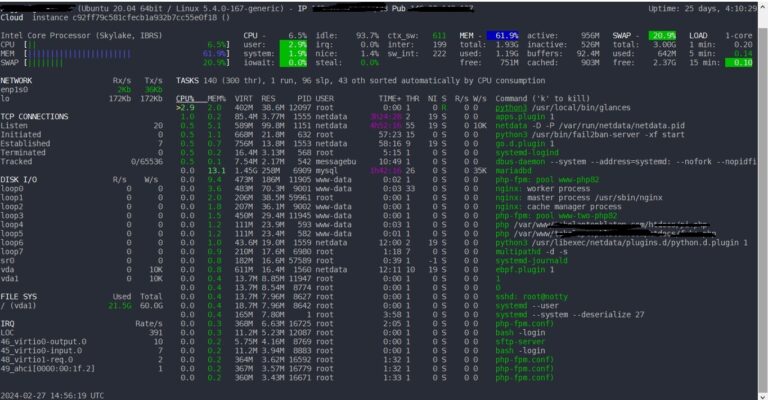Click the 2024-02-27 14:56:19 UTC timestamp

click(x=52, y=396)
